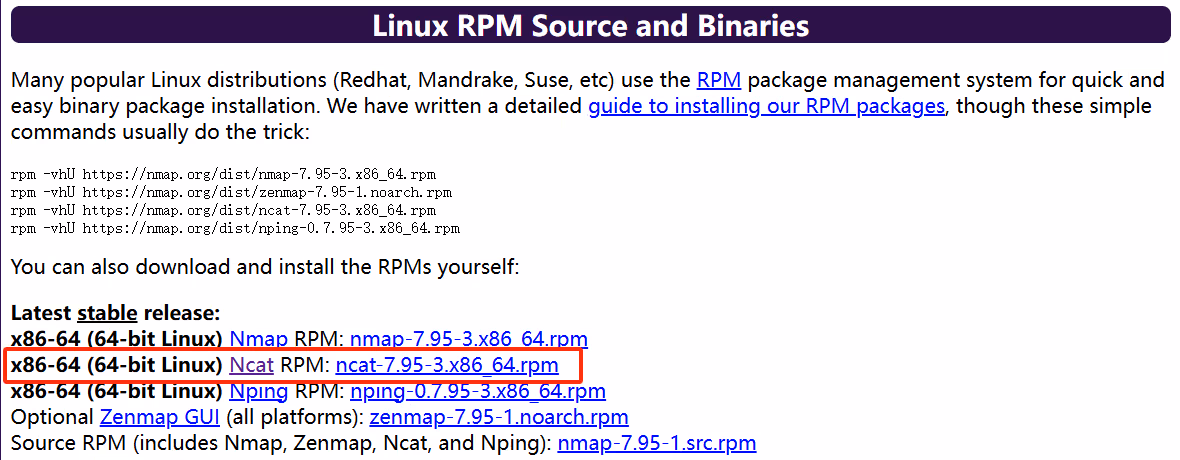Click the underlined word stable
Viewport: 1180px width, 460px height.
point(108,313)
